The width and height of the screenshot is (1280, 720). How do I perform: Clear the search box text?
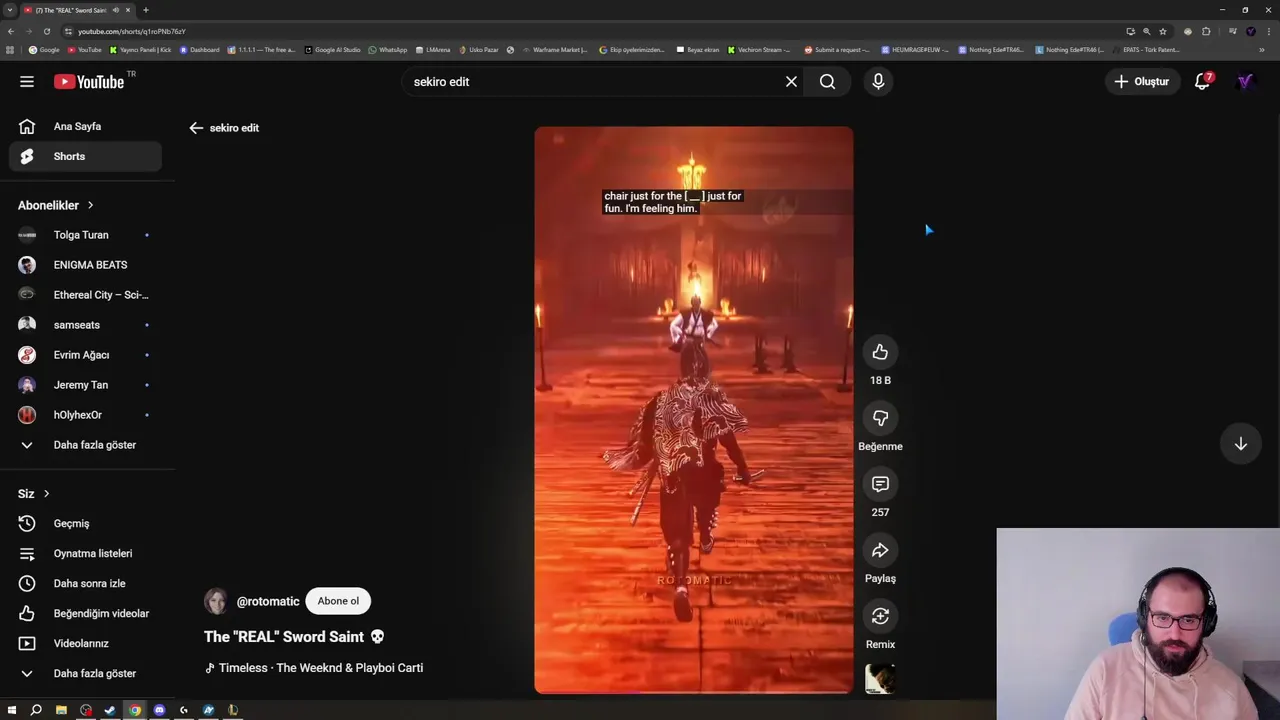pyautogui.click(x=791, y=82)
